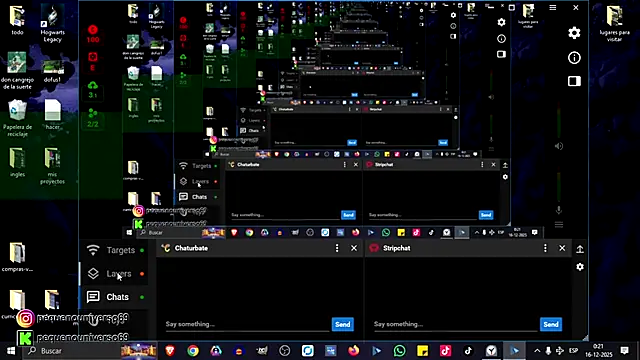Screen dimensions: 640x360
Task: Select 'lugares para visitar' folder on desktop
Action: (614, 23)
